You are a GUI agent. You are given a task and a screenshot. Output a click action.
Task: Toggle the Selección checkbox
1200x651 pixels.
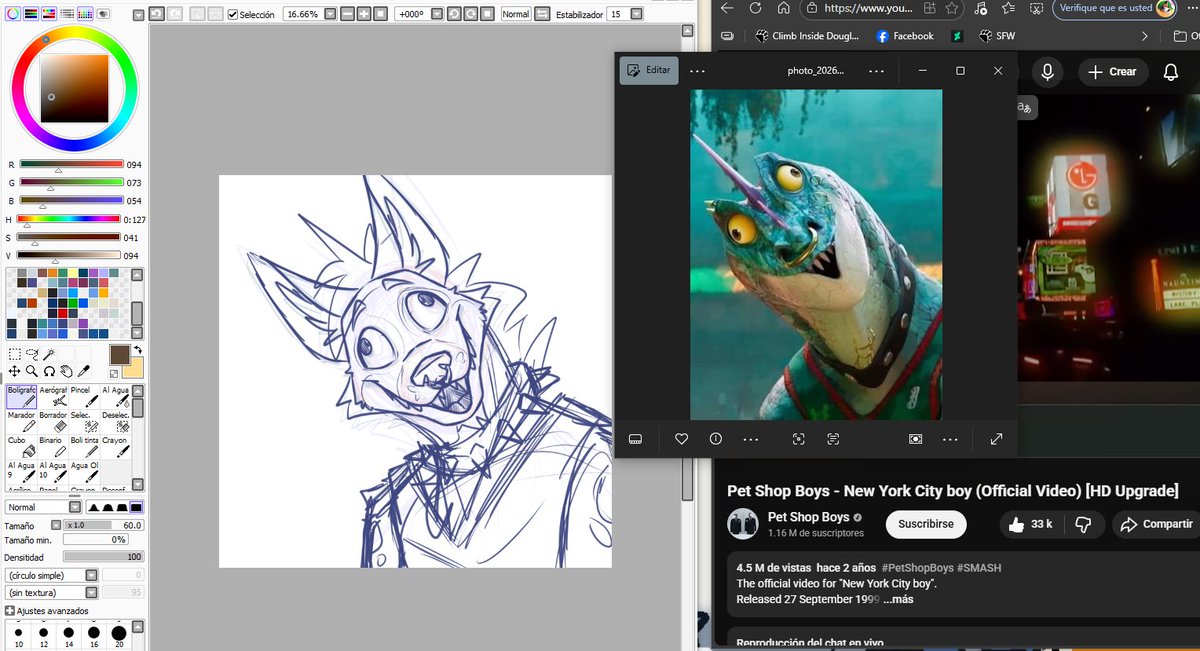pos(233,15)
